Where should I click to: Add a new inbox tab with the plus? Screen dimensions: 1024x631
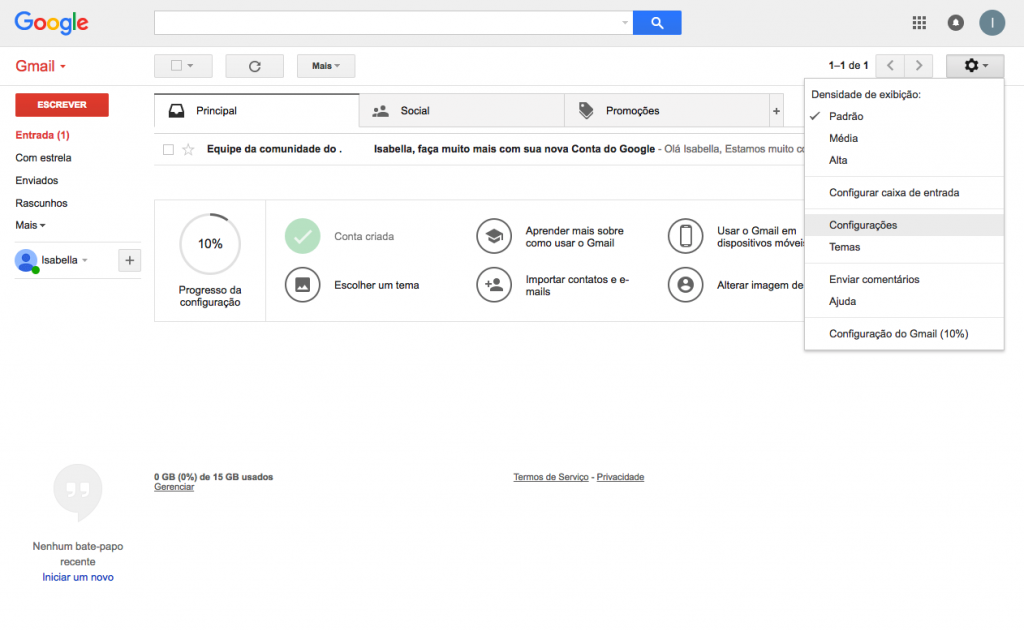776,111
